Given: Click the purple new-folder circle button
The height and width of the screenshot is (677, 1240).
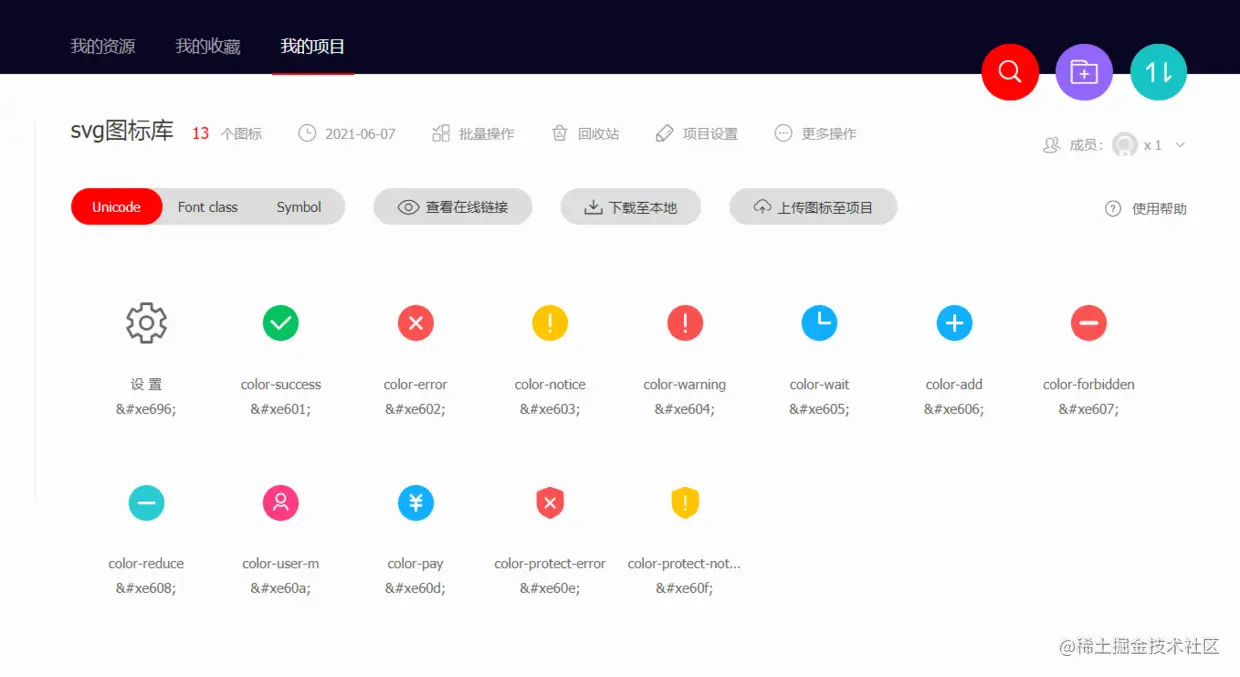Looking at the screenshot, I should (1084, 72).
